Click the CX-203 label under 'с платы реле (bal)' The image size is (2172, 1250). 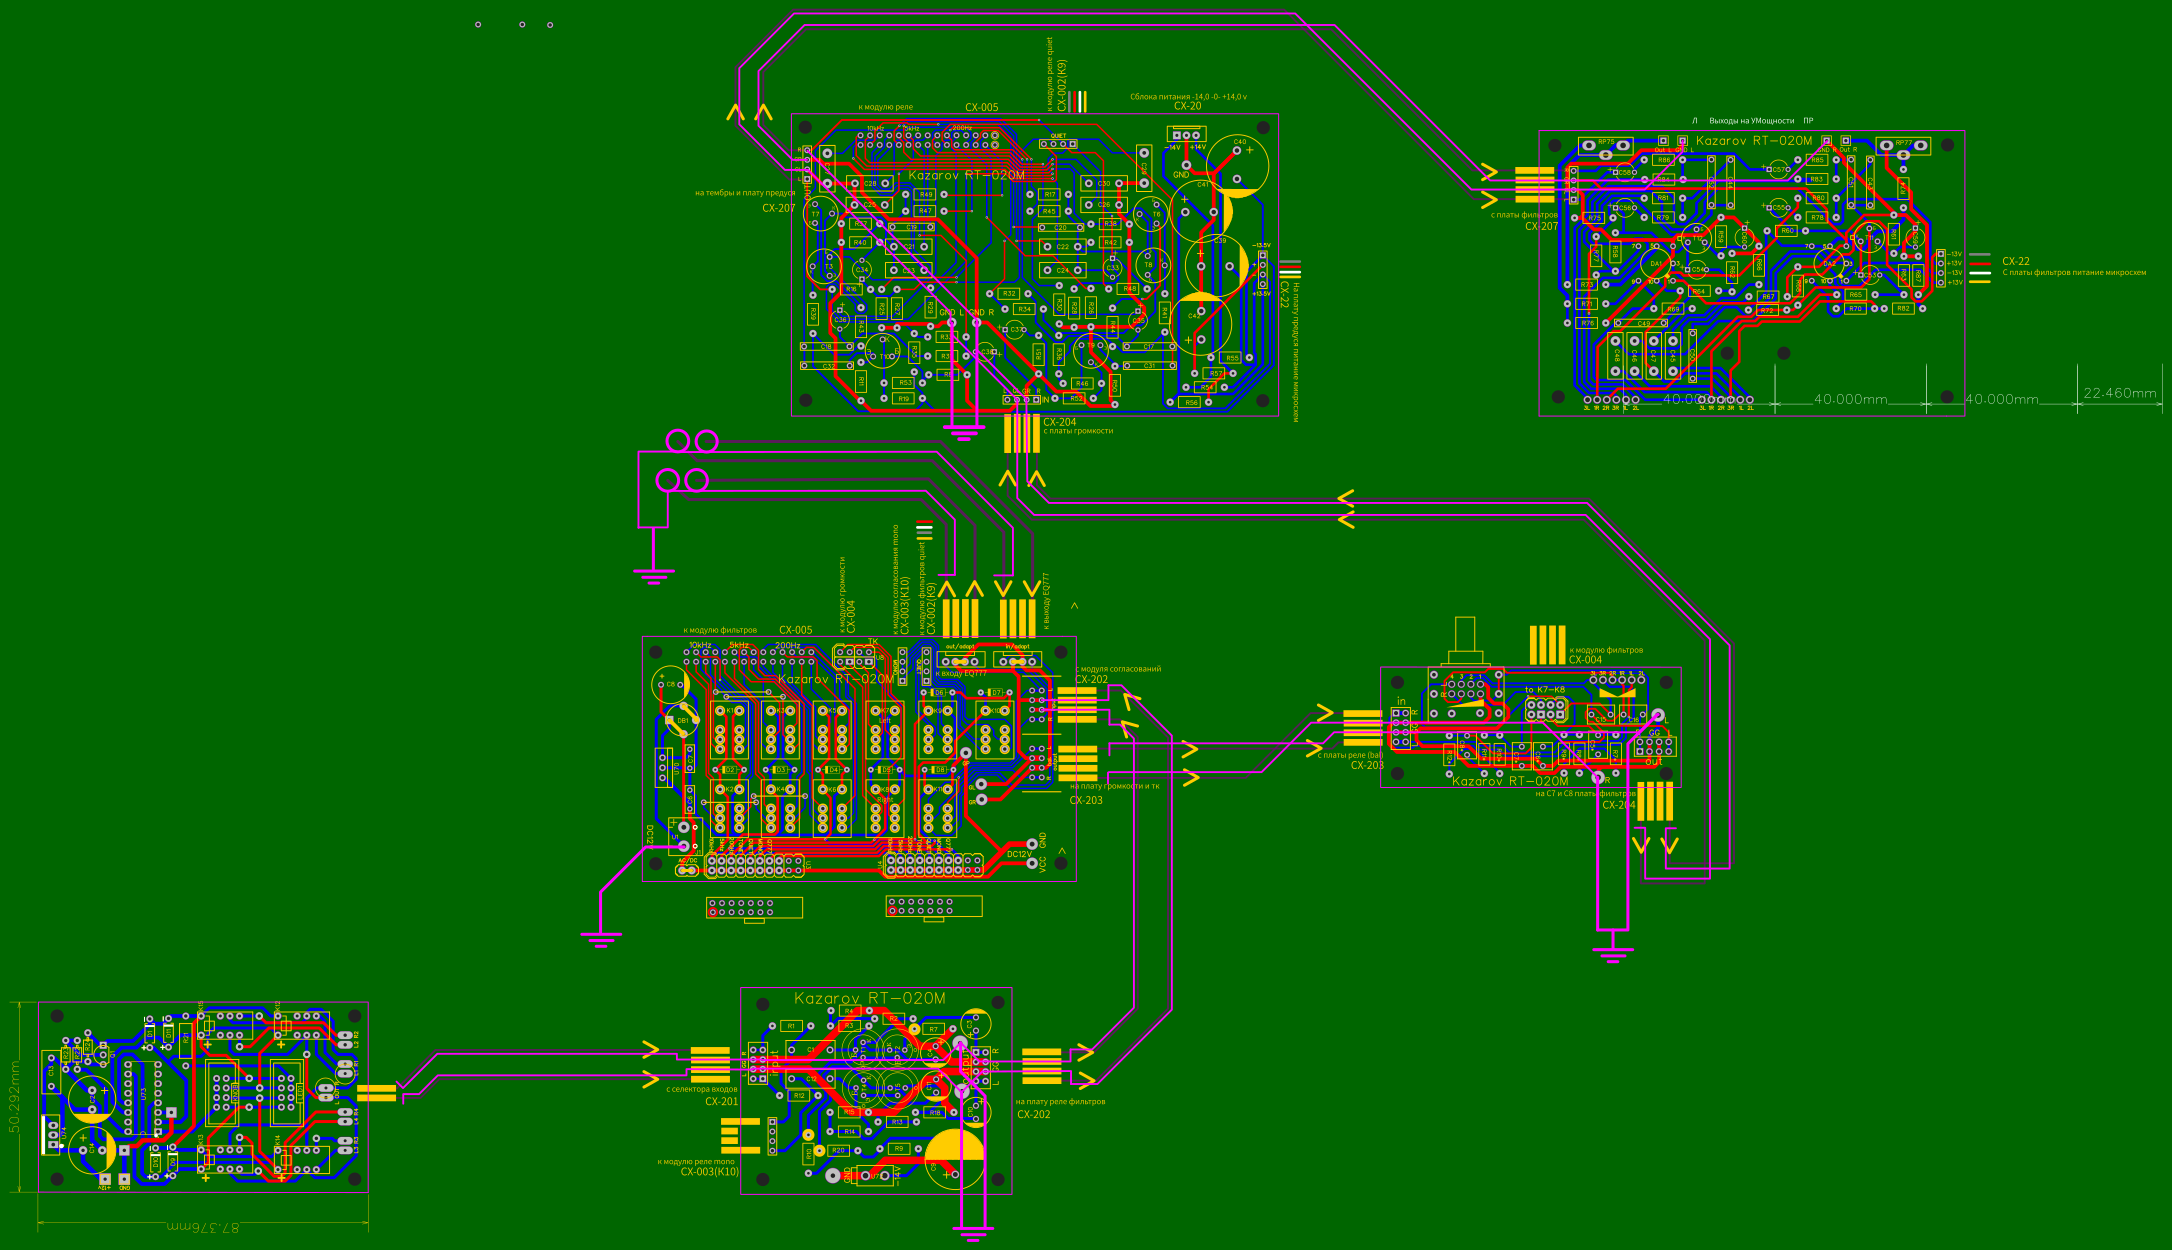pos(1367,765)
